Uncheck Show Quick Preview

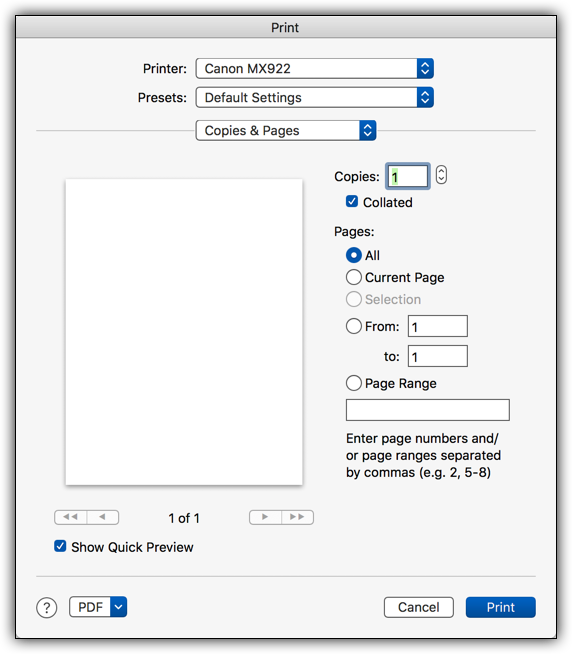click(x=60, y=546)
